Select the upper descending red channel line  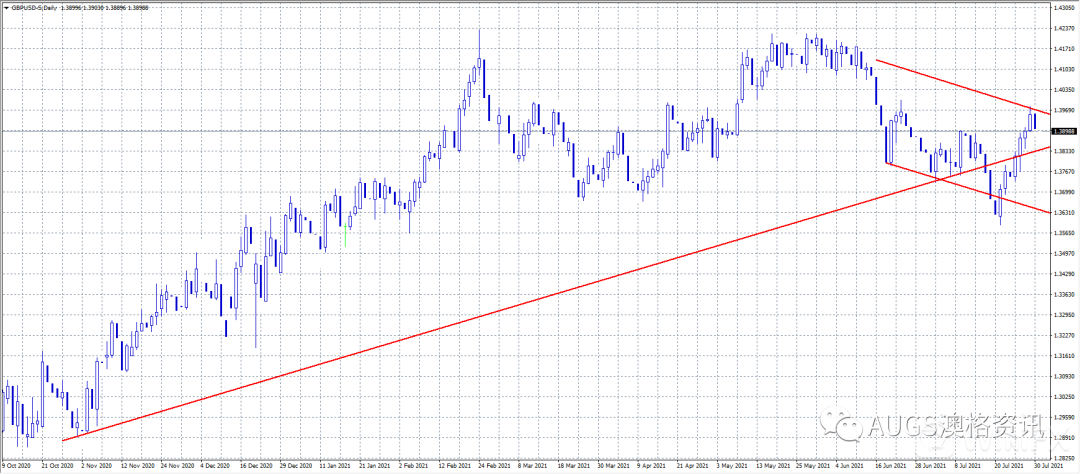tap(950, 84)
